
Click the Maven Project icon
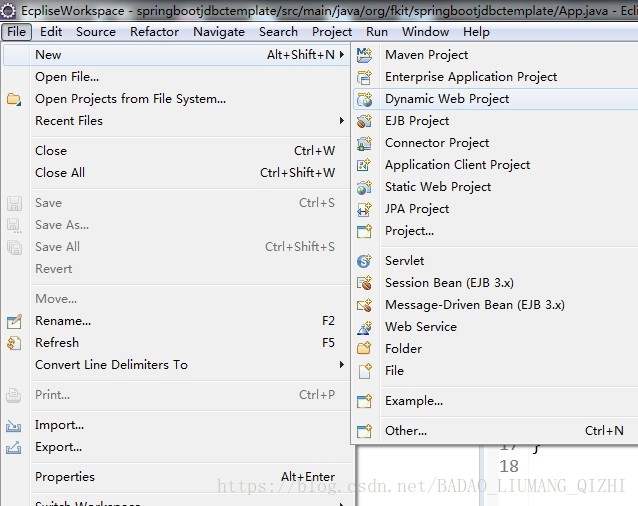point(364,55)
